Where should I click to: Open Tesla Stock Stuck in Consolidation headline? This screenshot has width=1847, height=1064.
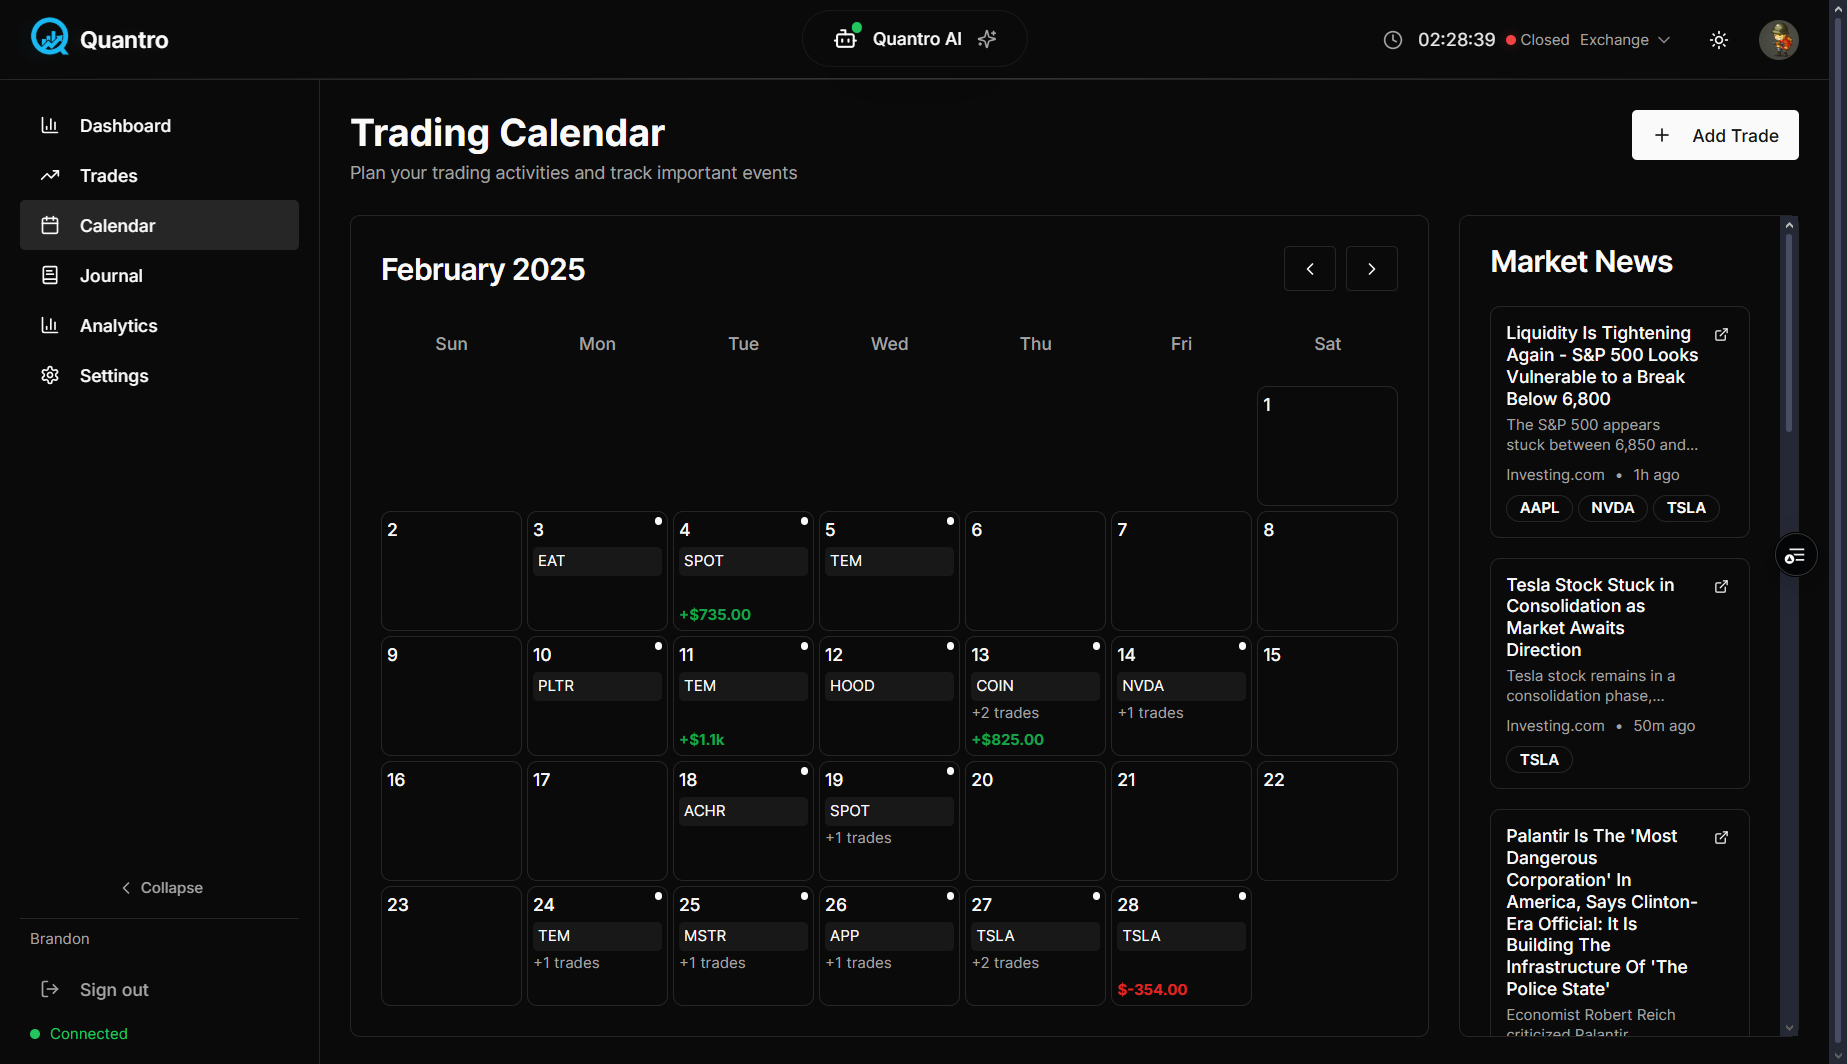pyautogui.click(x=1590, y=617)
